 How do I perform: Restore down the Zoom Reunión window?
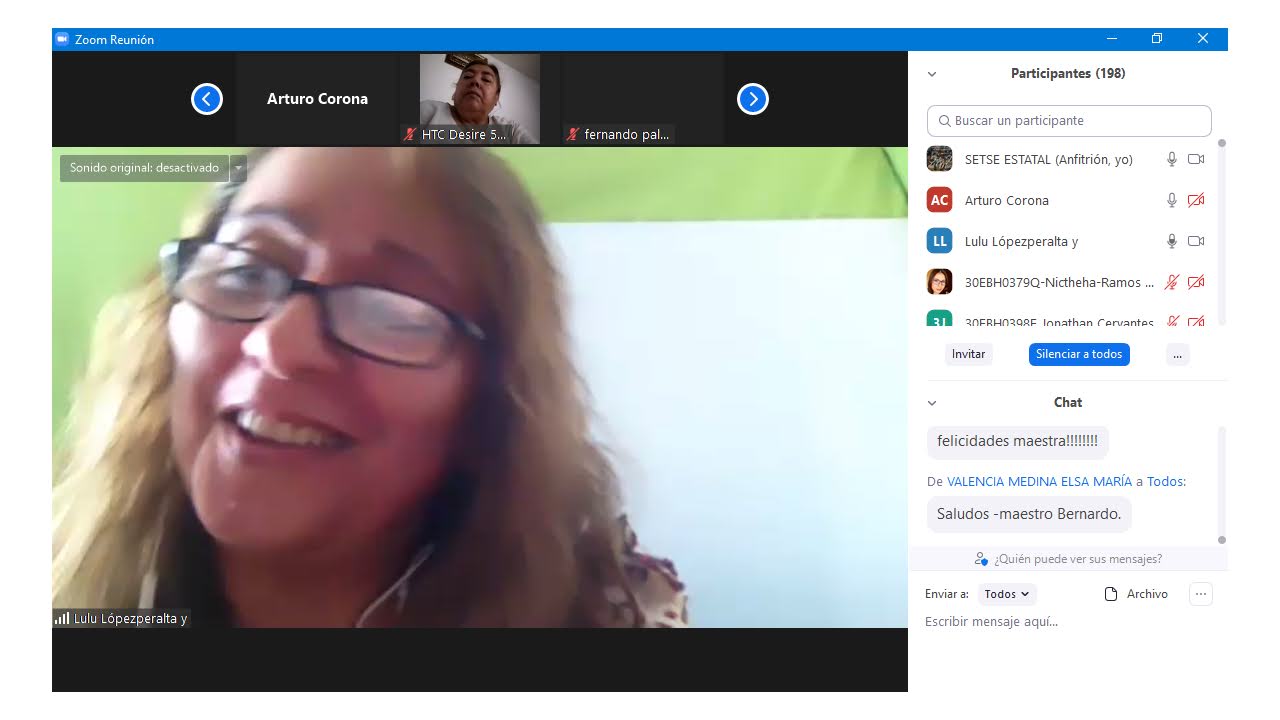coord(1157,39)
